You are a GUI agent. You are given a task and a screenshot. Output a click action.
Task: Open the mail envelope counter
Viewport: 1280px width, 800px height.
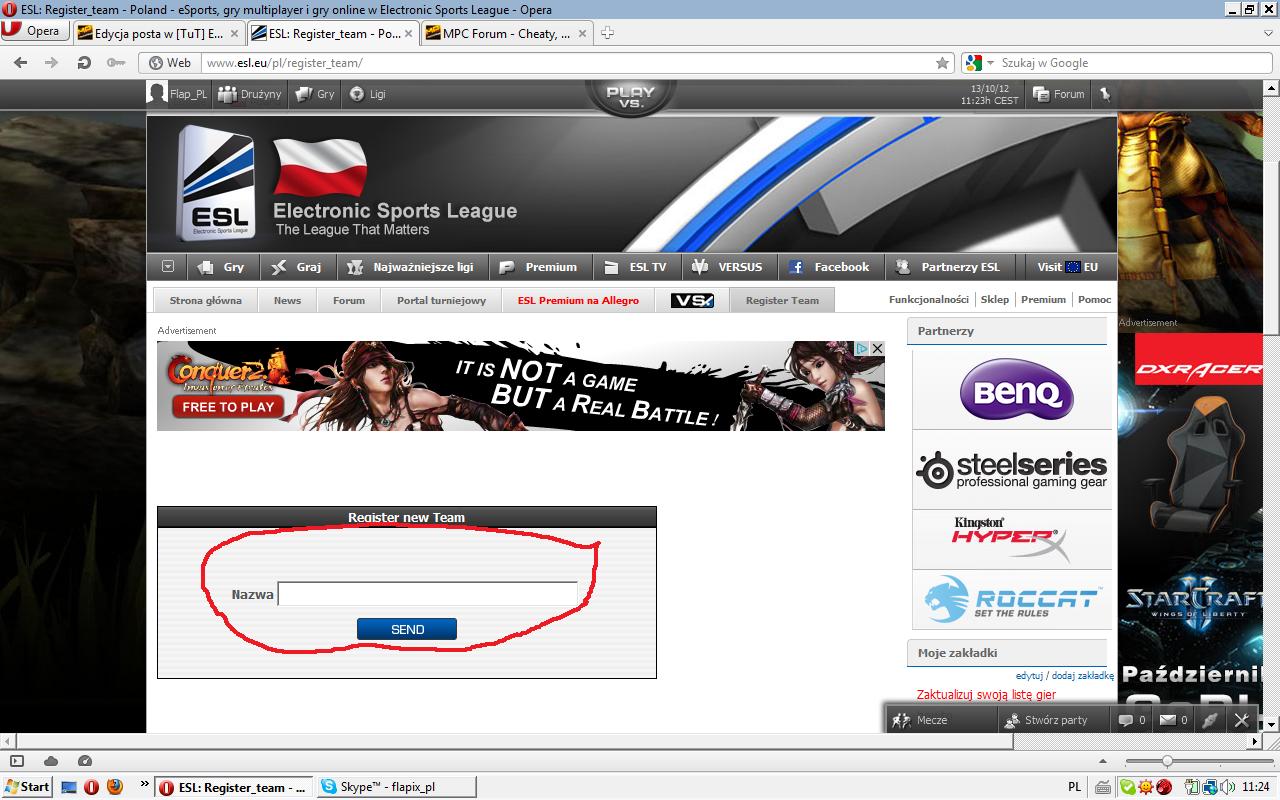[1174, 720]
